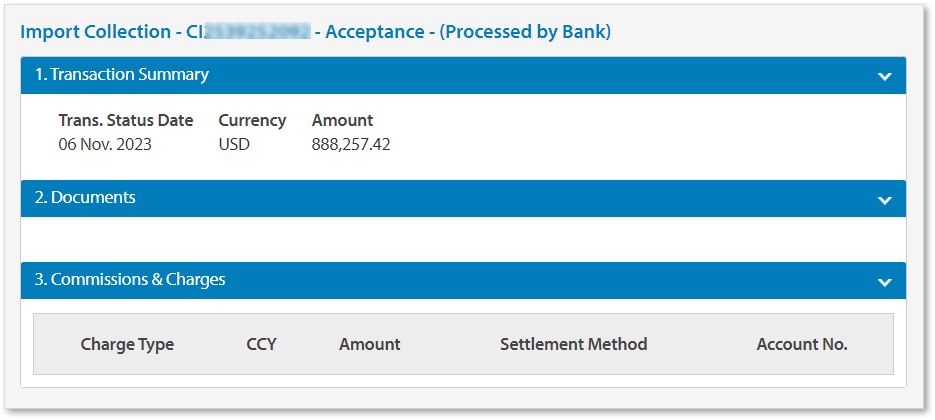Click the Charge Type column header
The image size is (935, 420).
point(127,344)
